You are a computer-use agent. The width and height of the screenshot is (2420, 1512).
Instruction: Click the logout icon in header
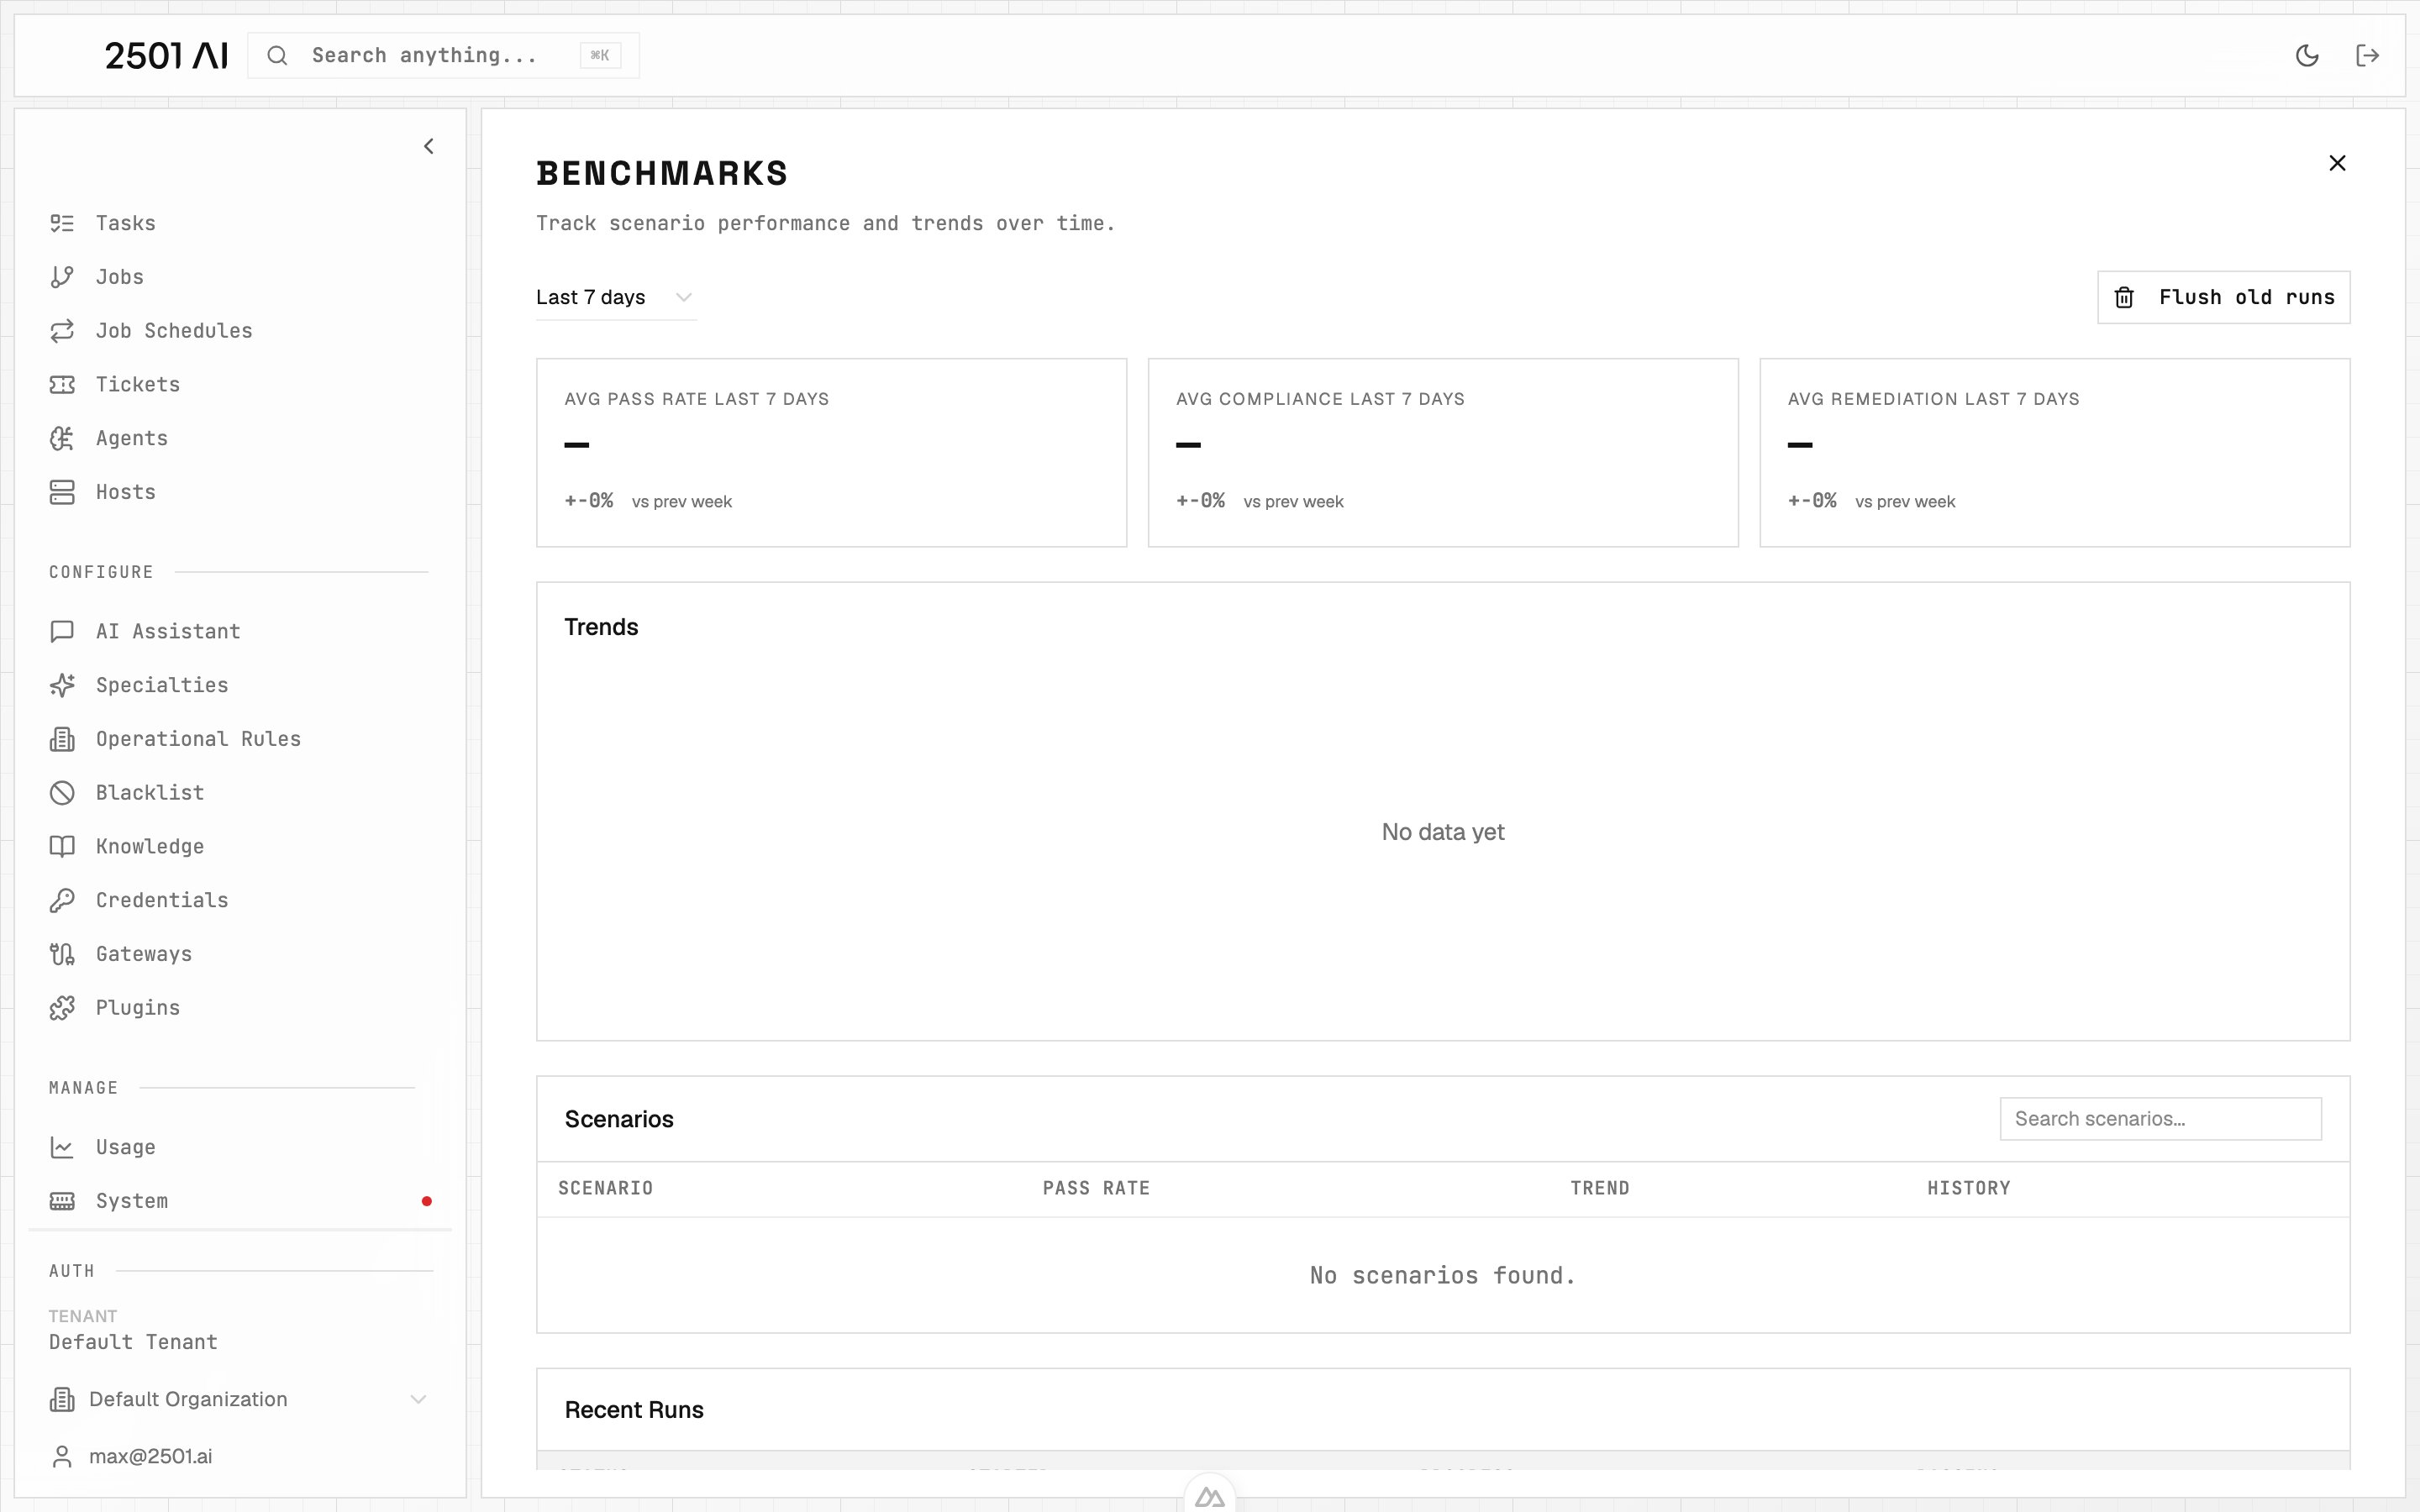pyautogui.click(x=2367, y=55)
